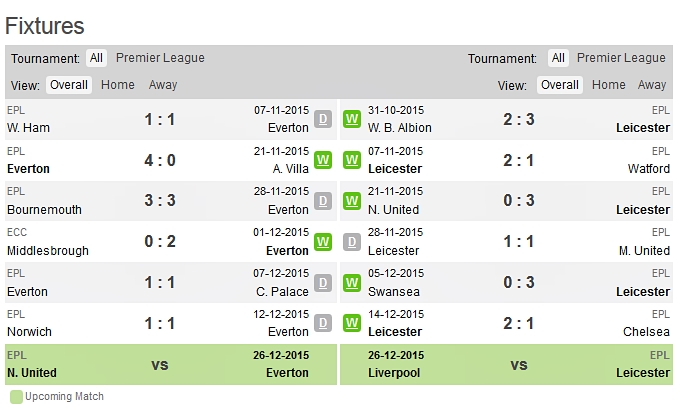Click draw icon for W. Ham vs Everton

pos(323,119)
